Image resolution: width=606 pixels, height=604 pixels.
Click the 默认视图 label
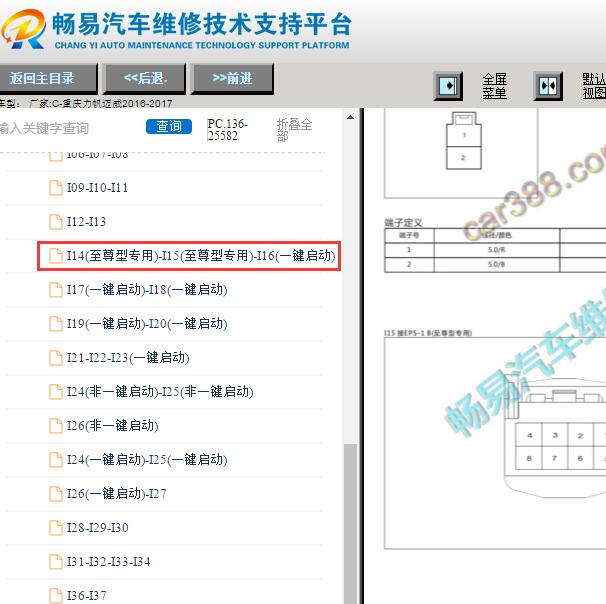tap(594, 86)
